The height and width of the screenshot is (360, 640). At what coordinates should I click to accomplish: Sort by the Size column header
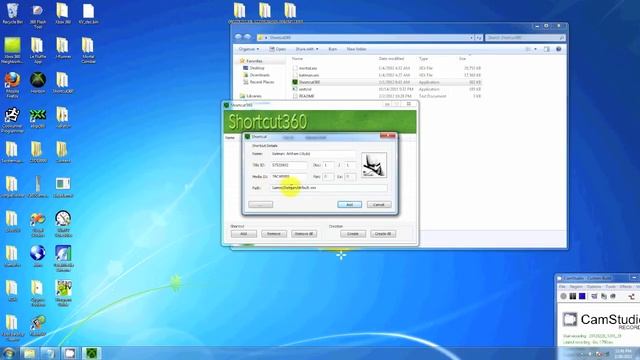coord(462,59)
